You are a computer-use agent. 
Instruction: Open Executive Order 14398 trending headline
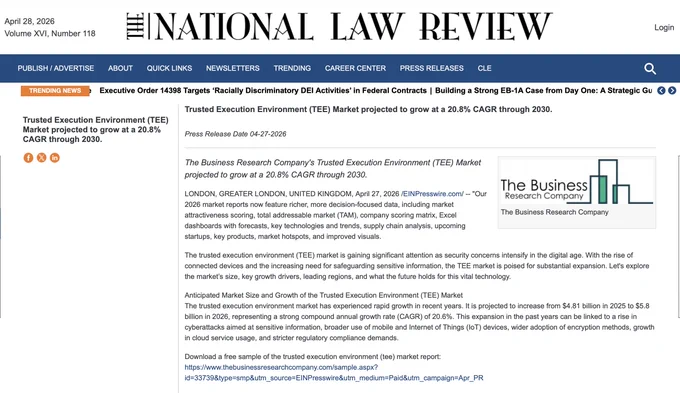pyautogui.click(x=263, y=91)
